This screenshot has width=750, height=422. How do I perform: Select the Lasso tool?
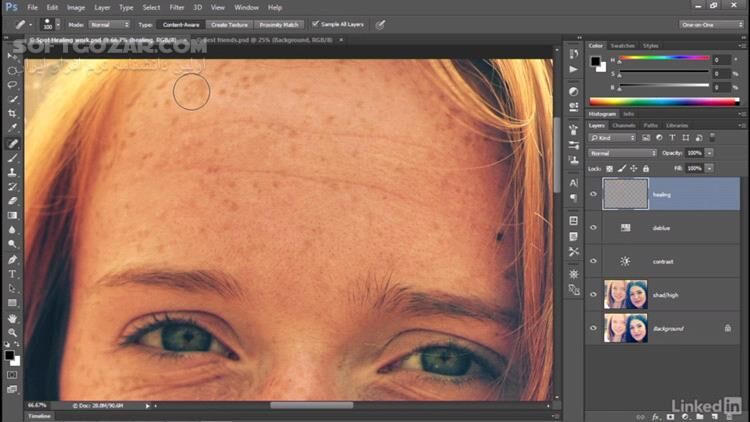click(13, 85)
